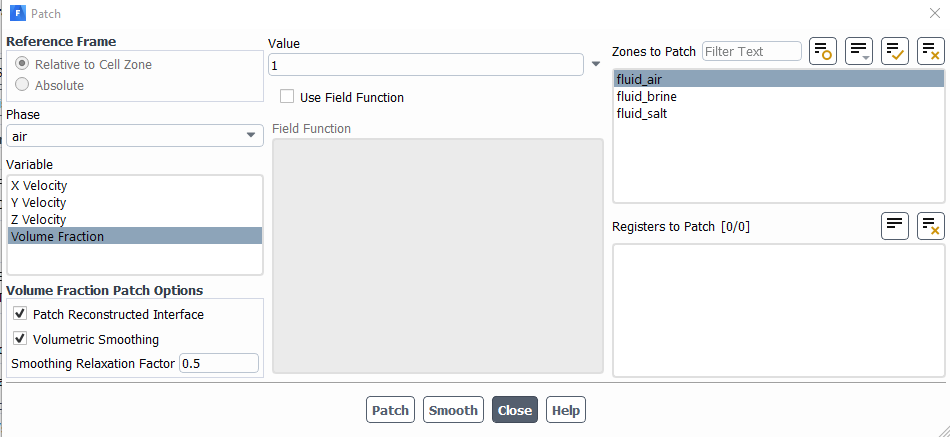
Task: Expand the Value field dropdown arrow
Action: pos(596,64)
